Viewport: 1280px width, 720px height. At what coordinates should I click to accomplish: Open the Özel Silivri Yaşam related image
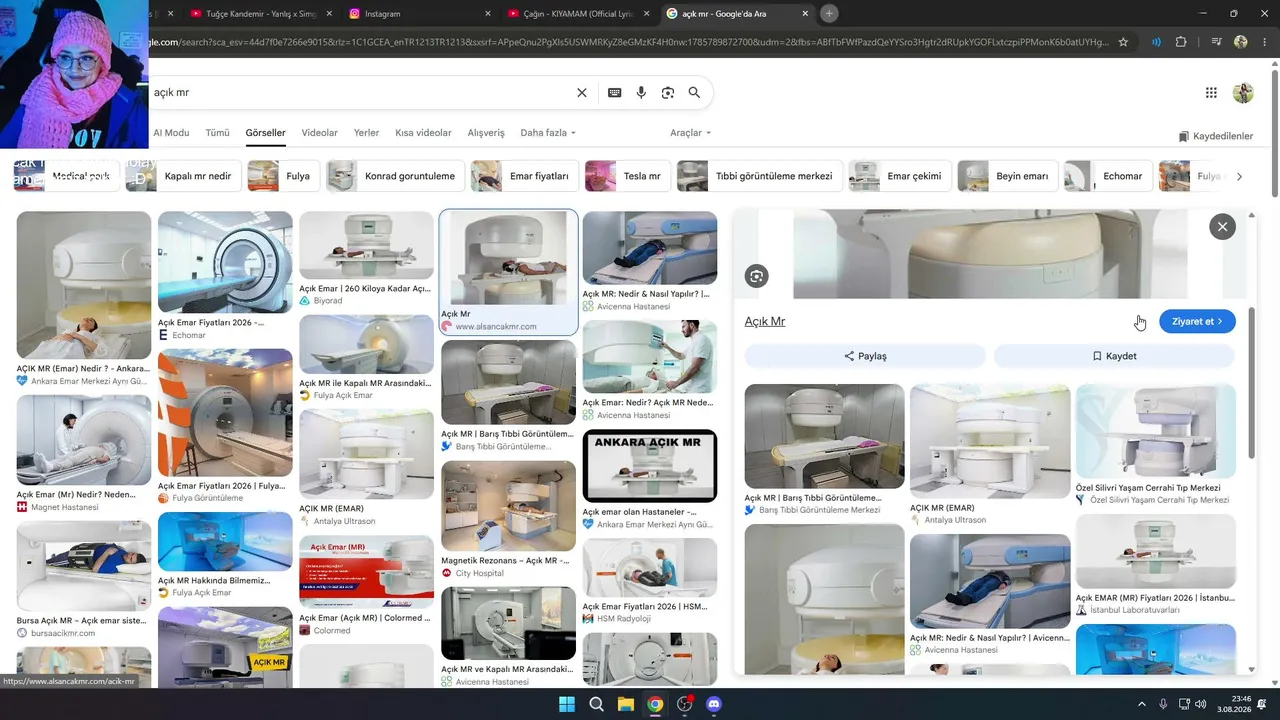pyautogui.click(x=1156, y=432)
